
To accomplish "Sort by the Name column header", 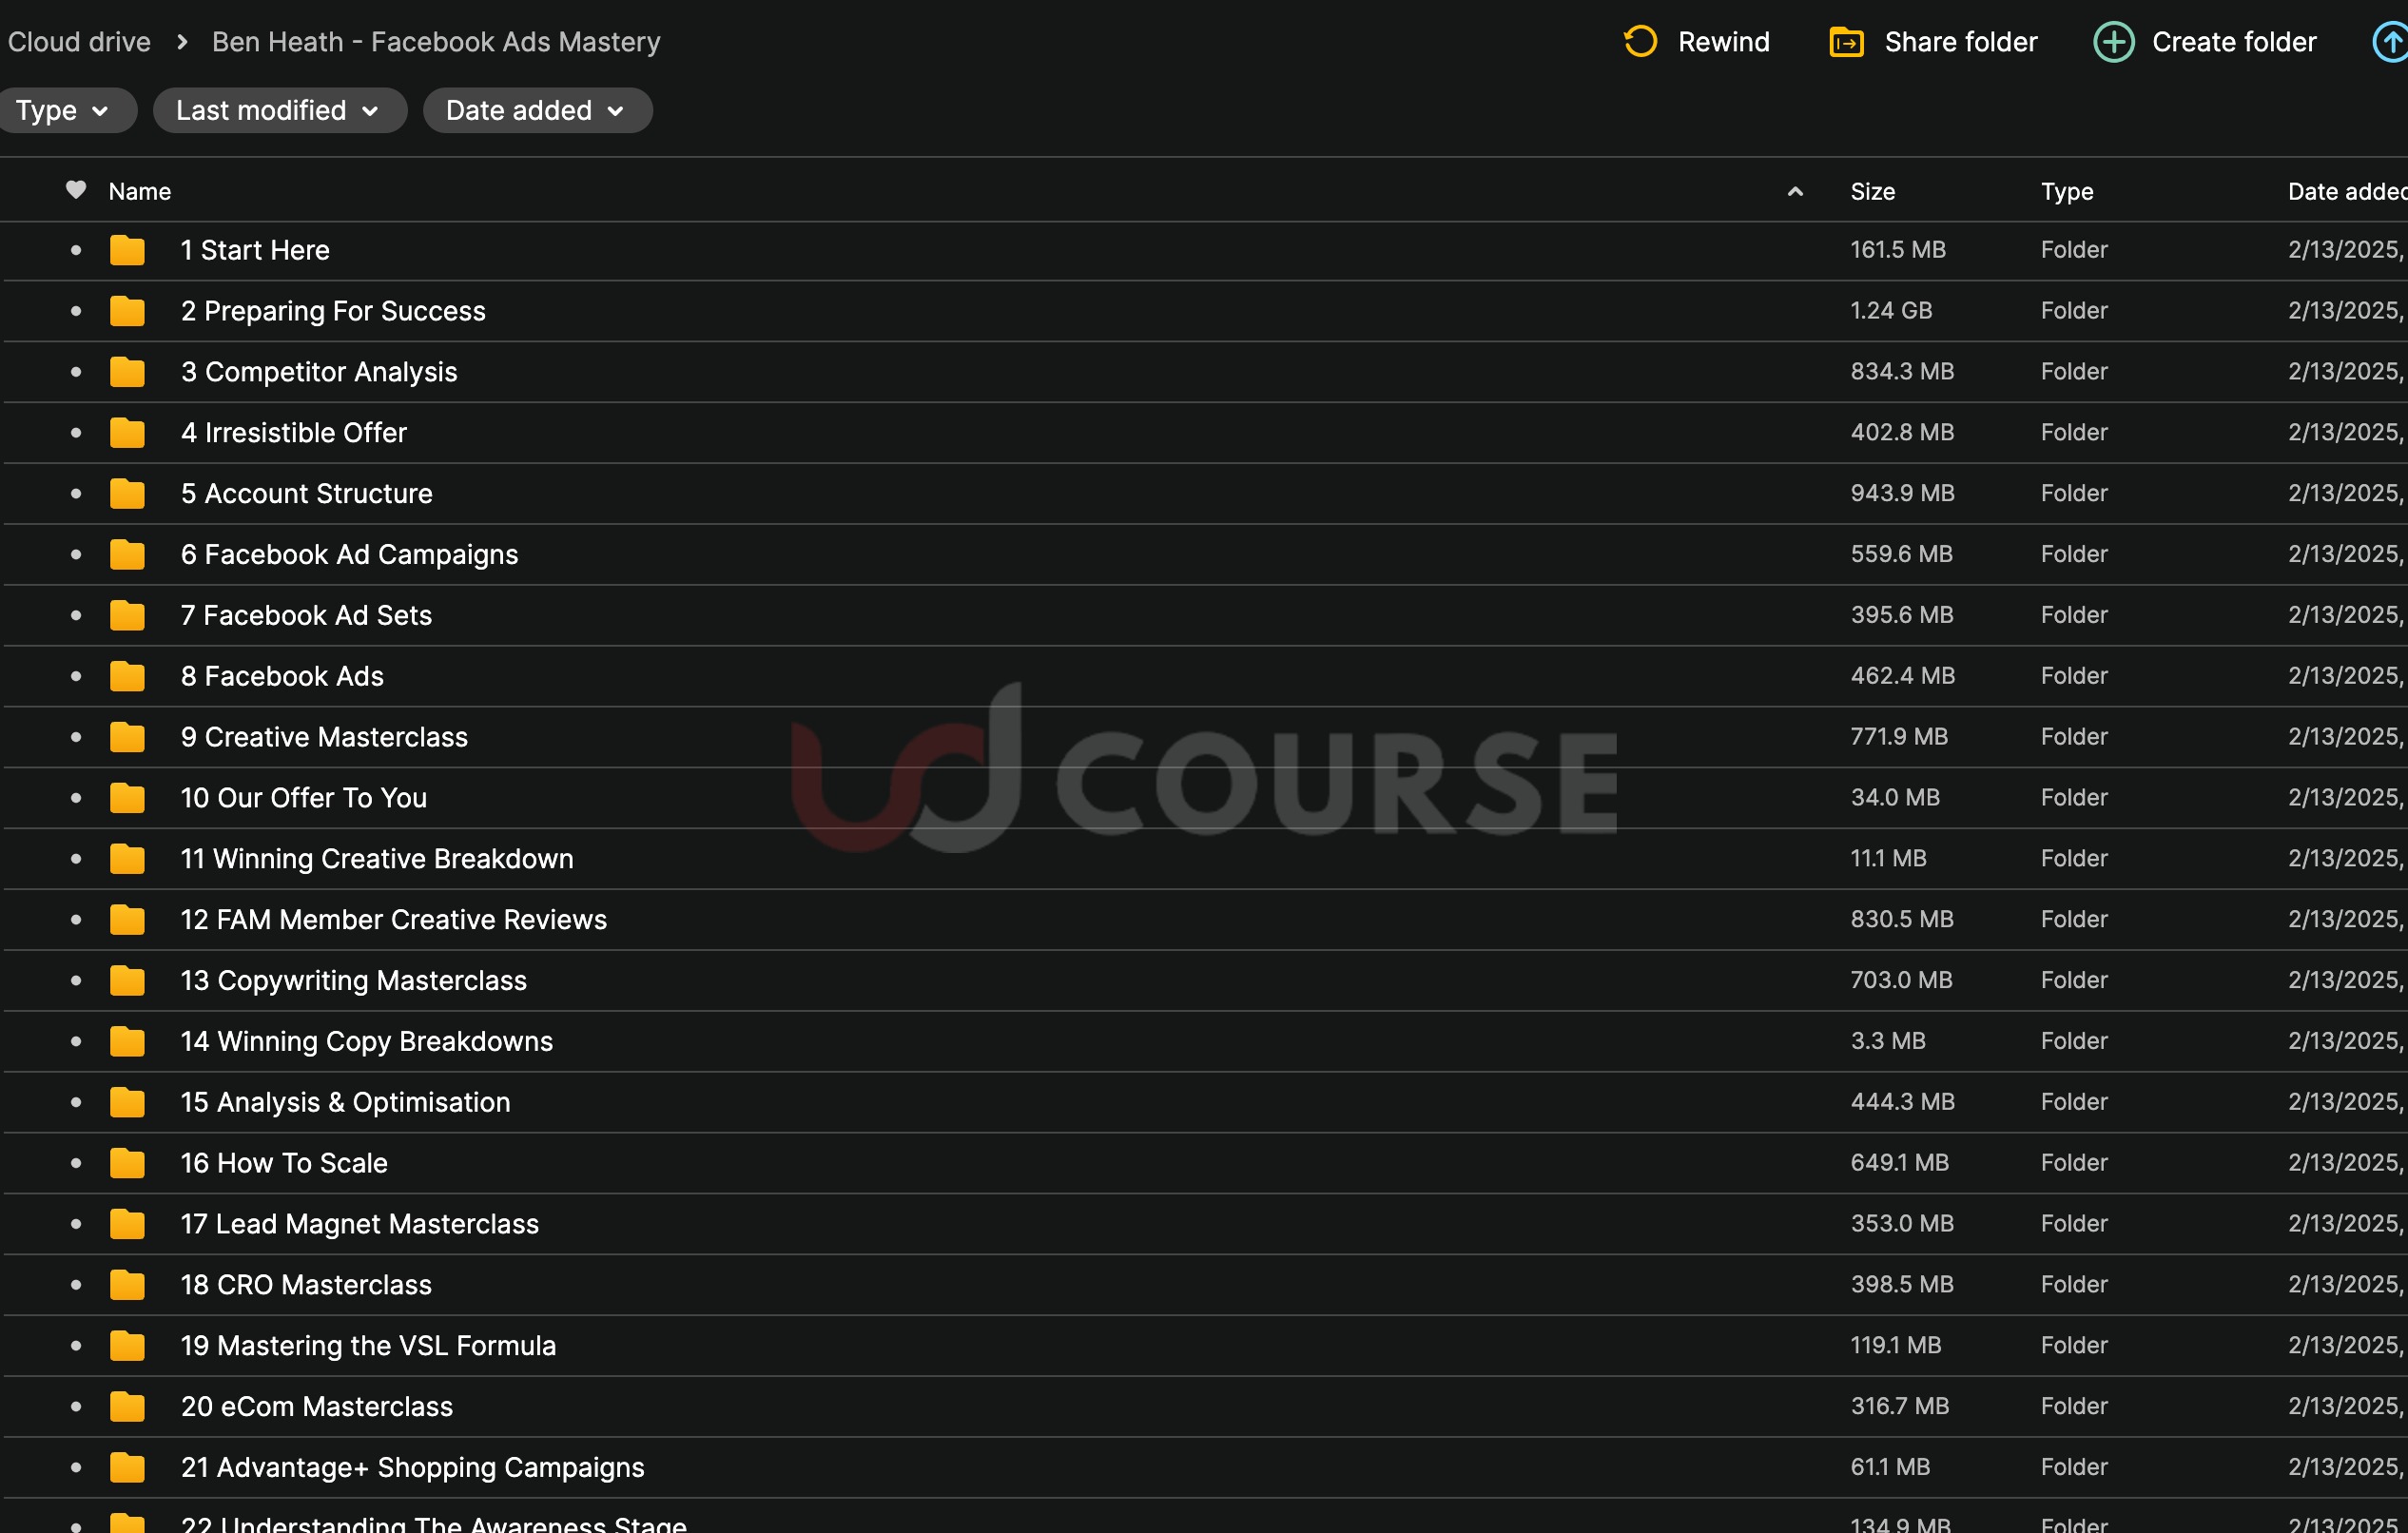I will coord(140,191).
